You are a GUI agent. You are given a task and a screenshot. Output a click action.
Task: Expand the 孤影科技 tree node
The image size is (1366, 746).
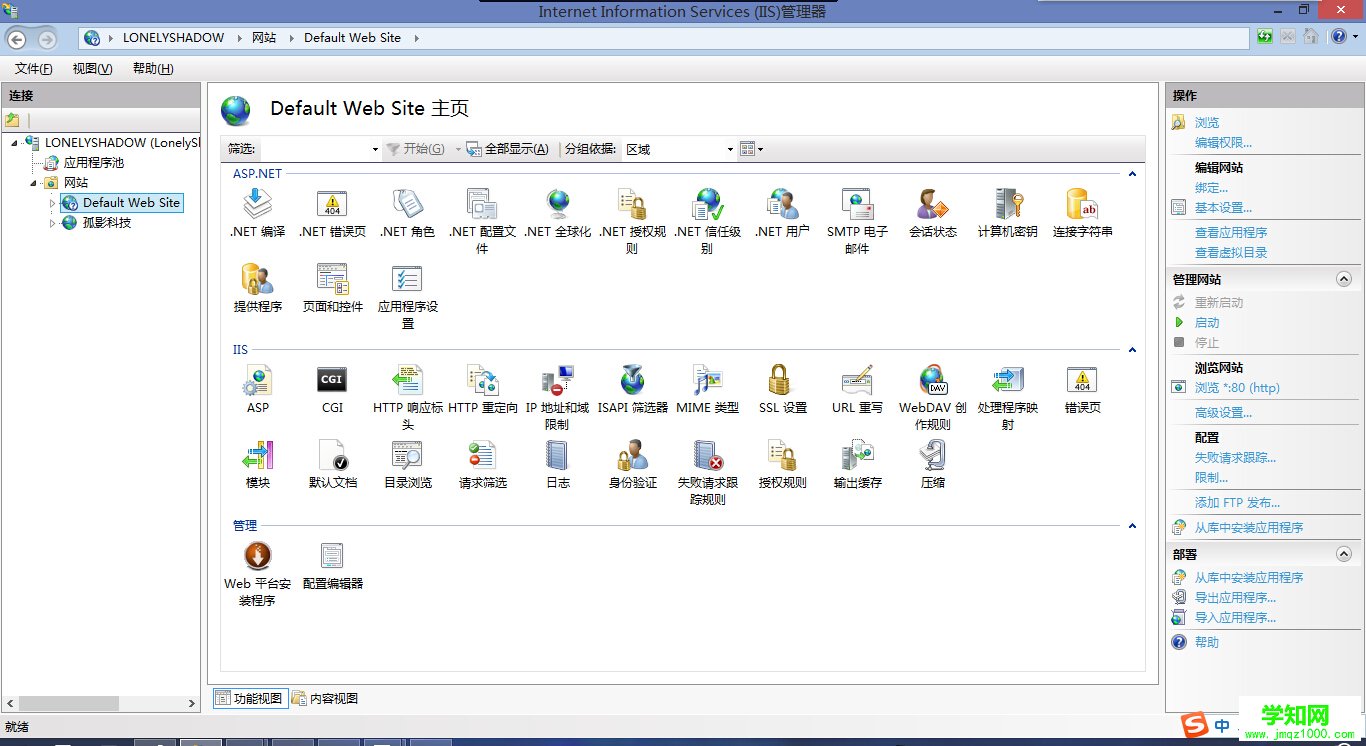tap(53, 223)
